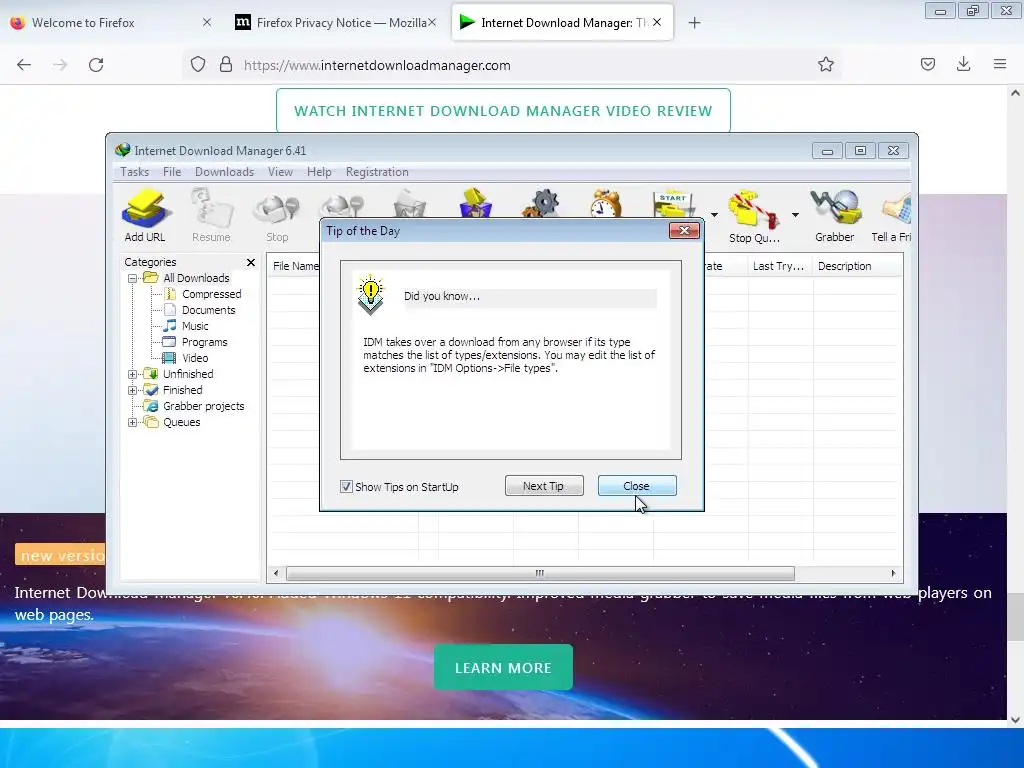1024x768 pixels.
Task: Open the Tasks menu
Action: [x=135, y=172]
